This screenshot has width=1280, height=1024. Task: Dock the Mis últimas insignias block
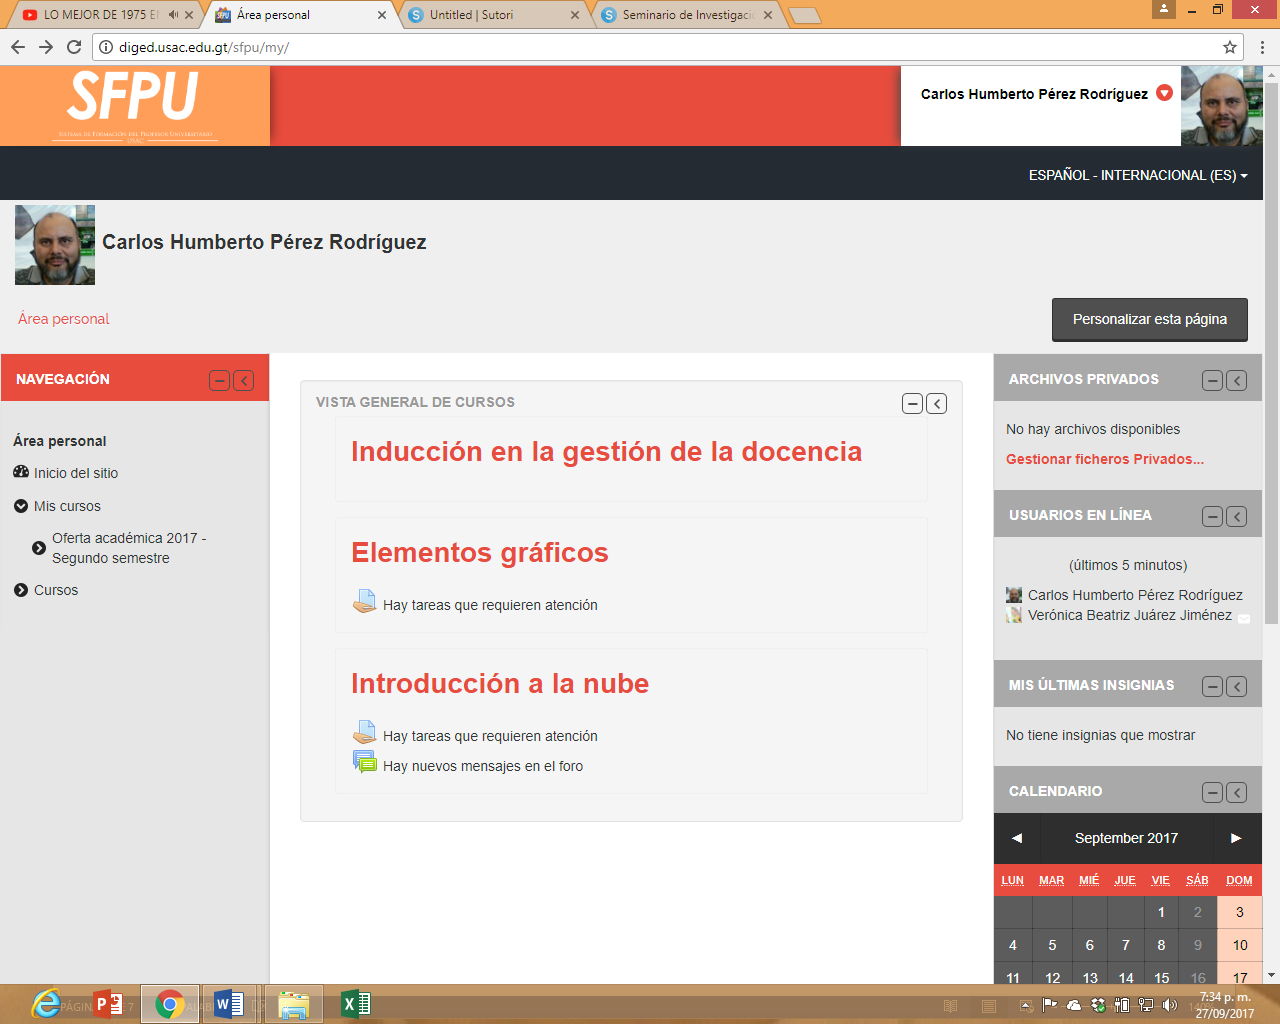click(1237, 686)
